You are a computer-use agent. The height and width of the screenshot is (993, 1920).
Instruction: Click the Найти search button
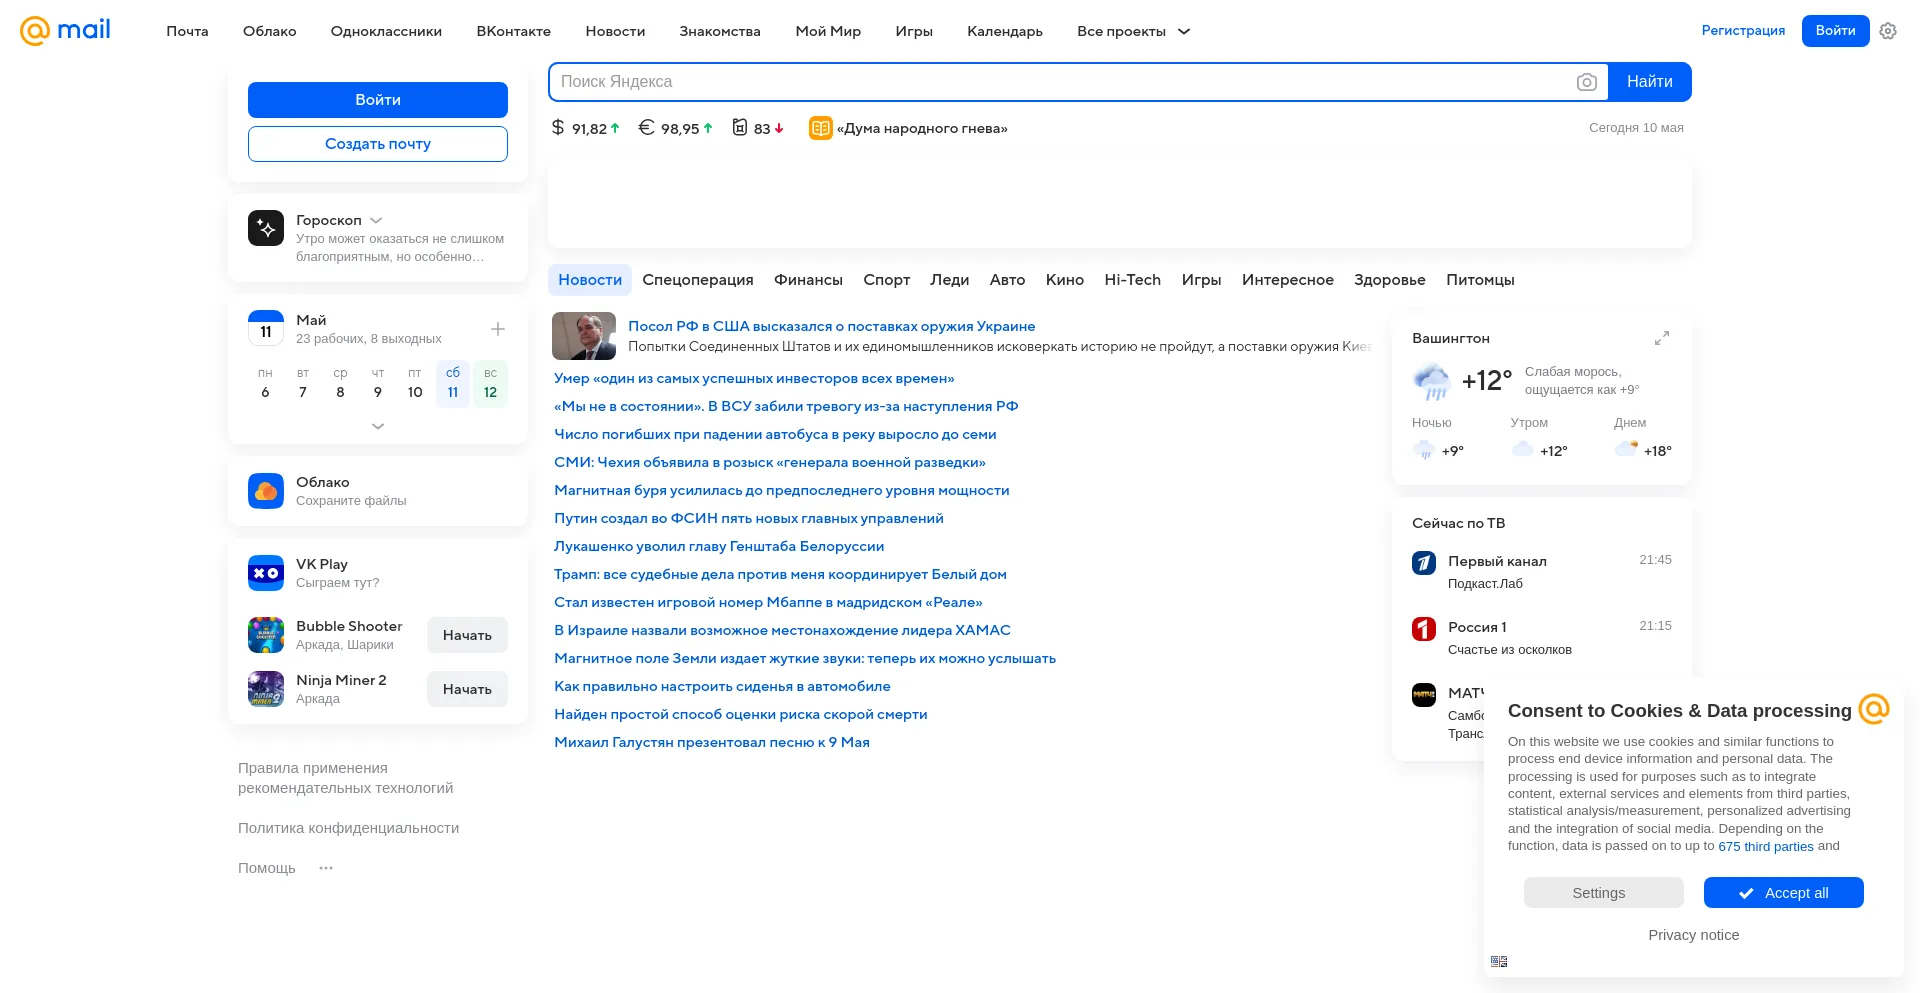[1650, 82]
